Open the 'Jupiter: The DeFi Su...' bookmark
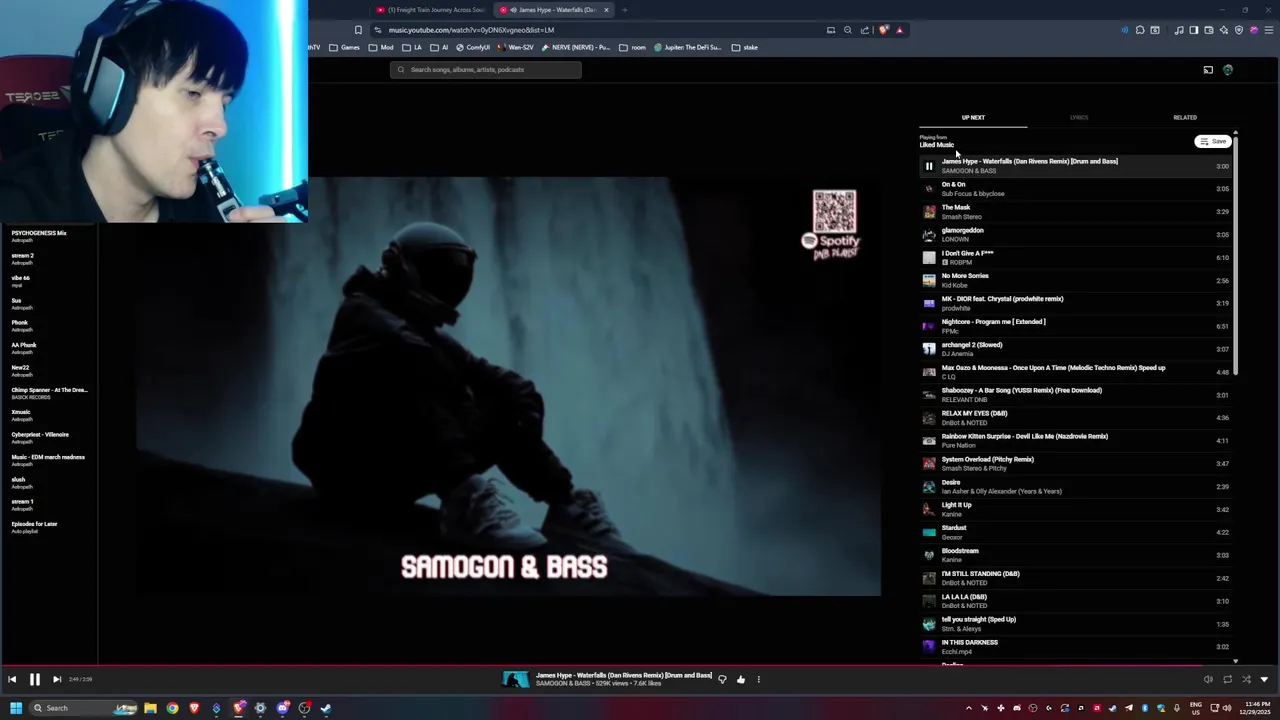This screenshot has height=720, width=1280. tap(688, 47)
